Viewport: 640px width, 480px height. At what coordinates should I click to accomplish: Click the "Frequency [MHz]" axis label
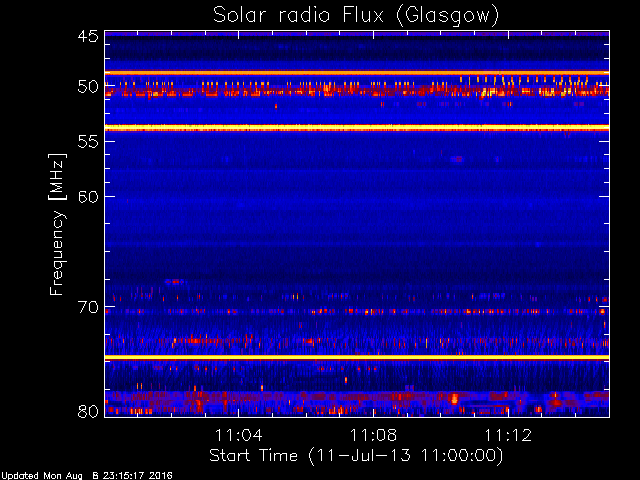57,224
